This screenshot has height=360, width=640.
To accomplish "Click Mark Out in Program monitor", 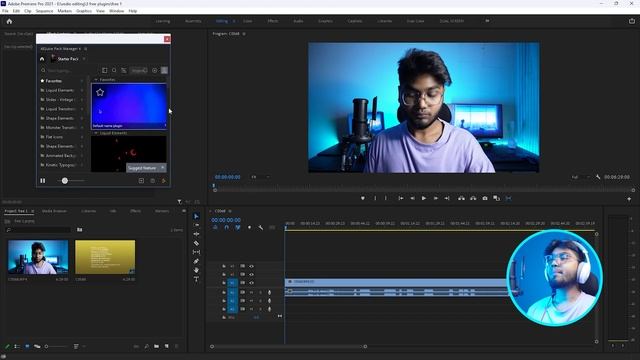I will pos(386,198).
